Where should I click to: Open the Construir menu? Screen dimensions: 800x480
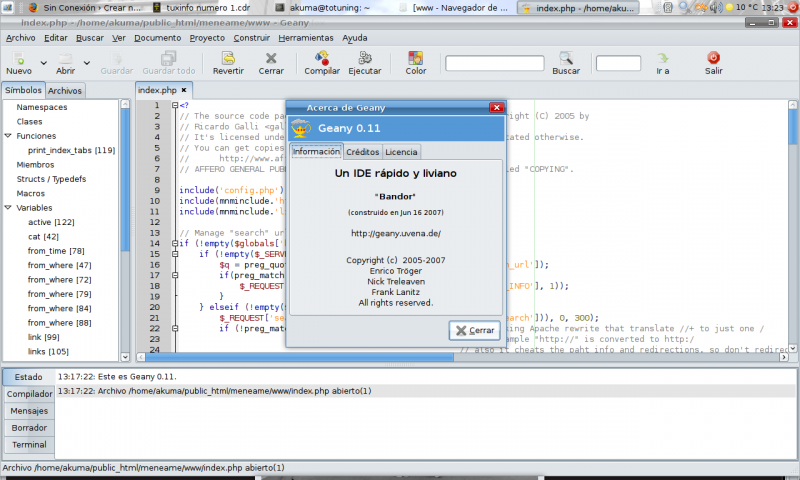[x=252, y=38]
